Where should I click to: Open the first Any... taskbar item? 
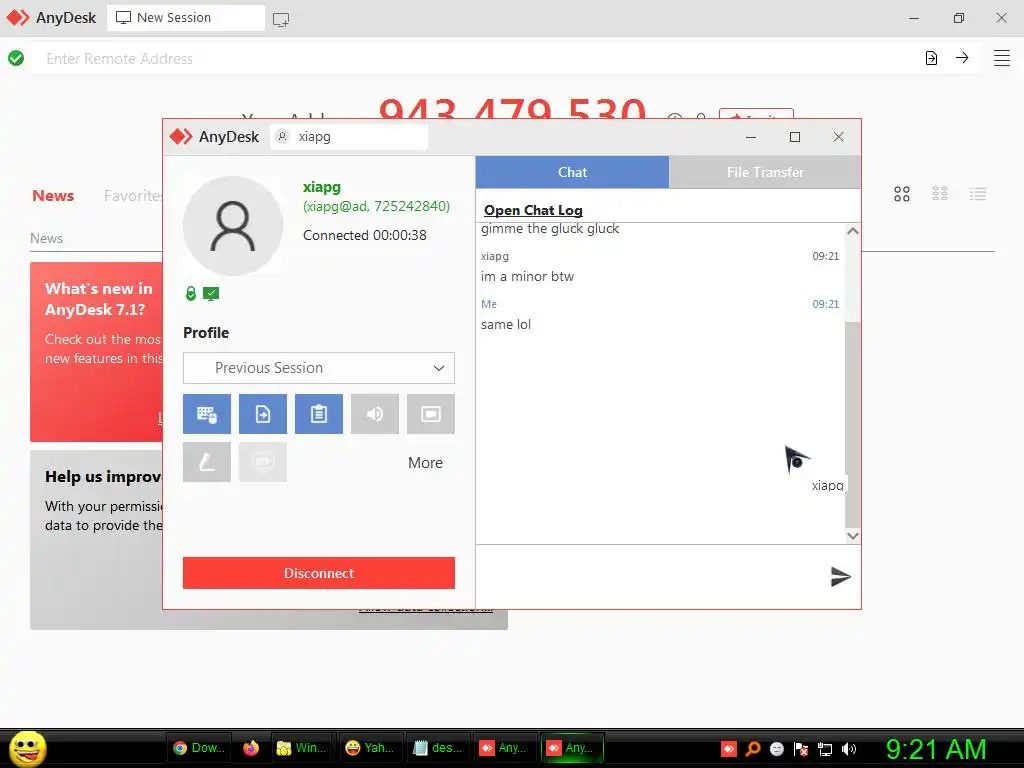pyautogui.click(x=505, y=748)
